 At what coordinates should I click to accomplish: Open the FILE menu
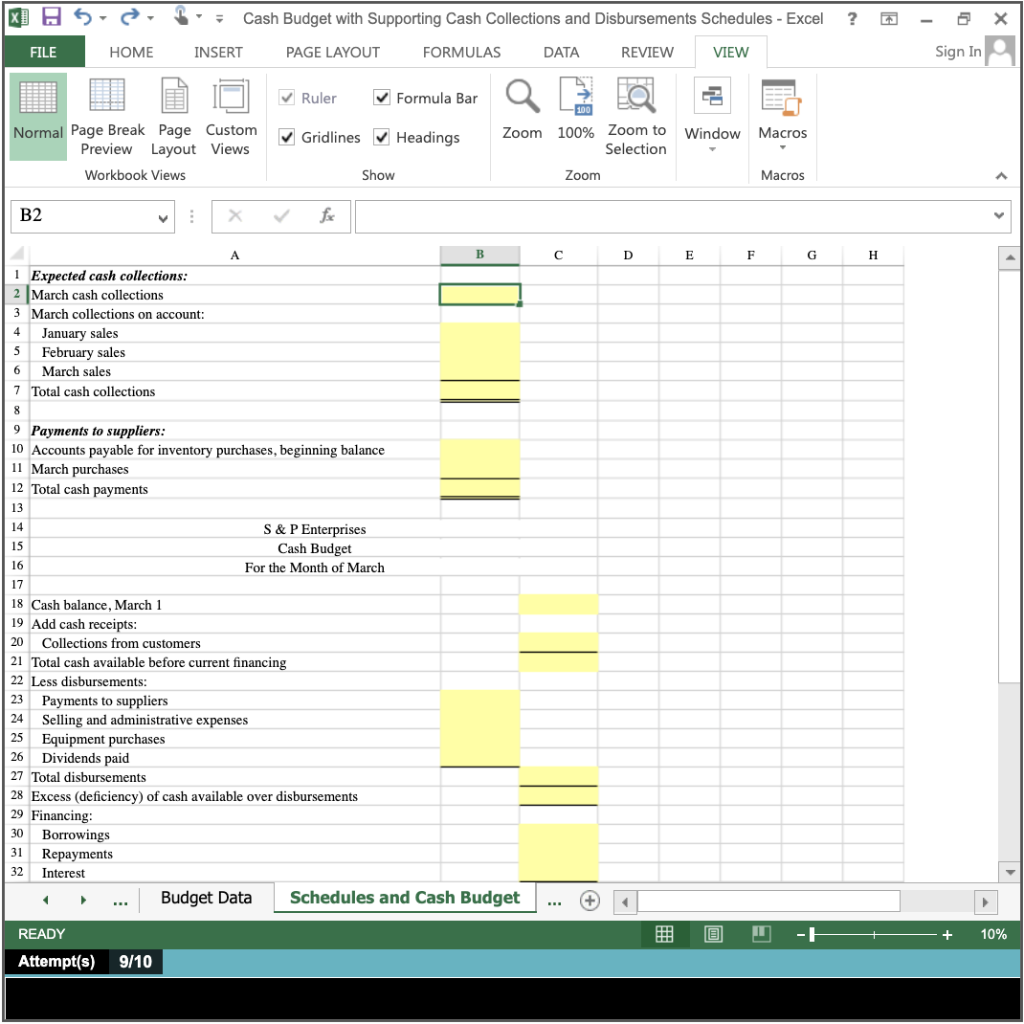pyautogui.click(x=44, y=52)
